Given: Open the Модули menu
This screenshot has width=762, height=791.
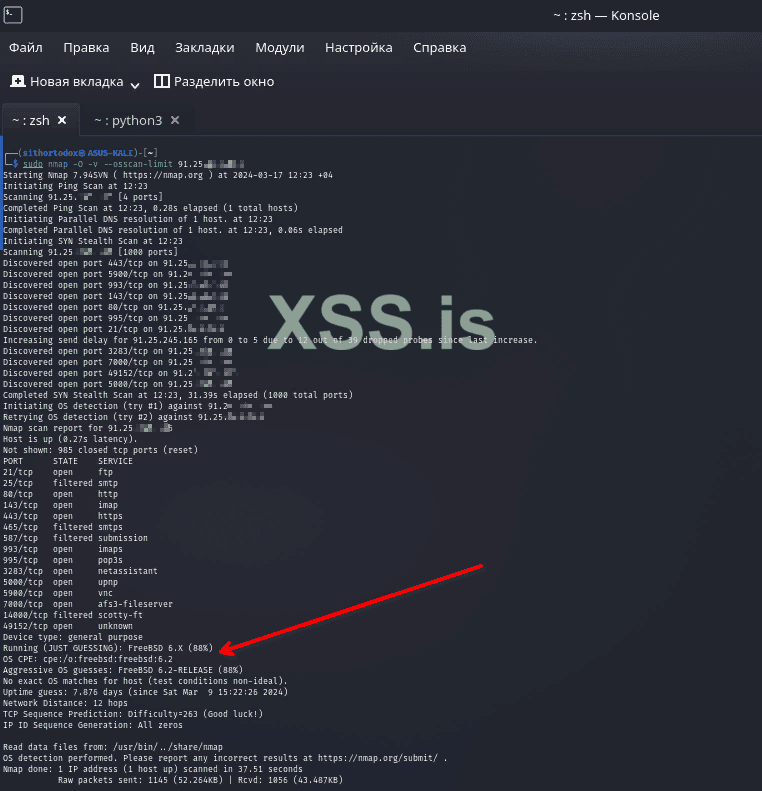Looking at the screenshot, I should click(280, 47).
